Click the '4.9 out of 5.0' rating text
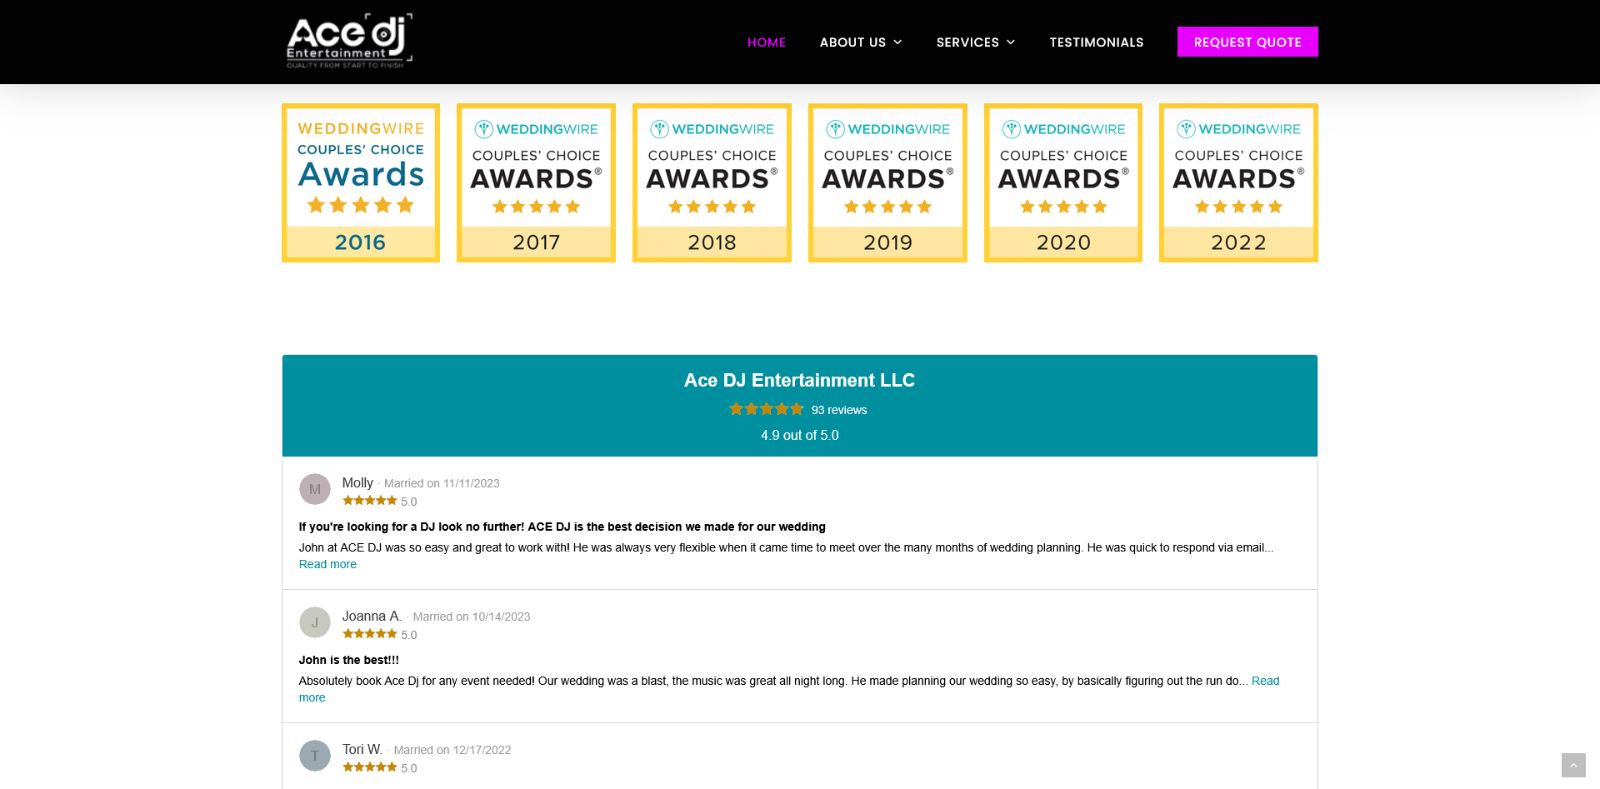The width and height of the screenshot is (1600, 789). [x=800, y=435]
